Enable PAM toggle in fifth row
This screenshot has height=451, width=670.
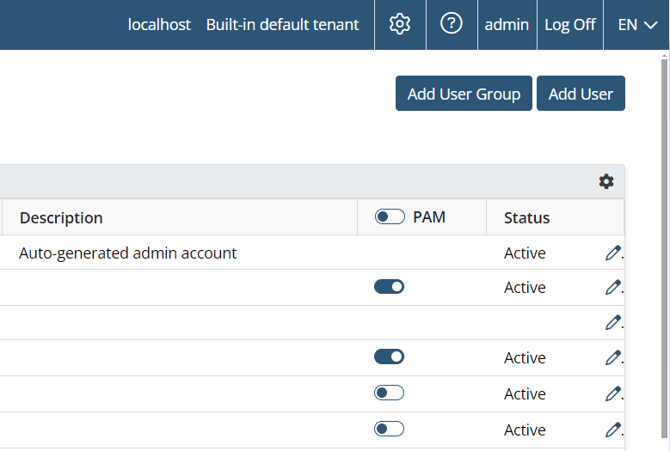click(x=389, y=393)
